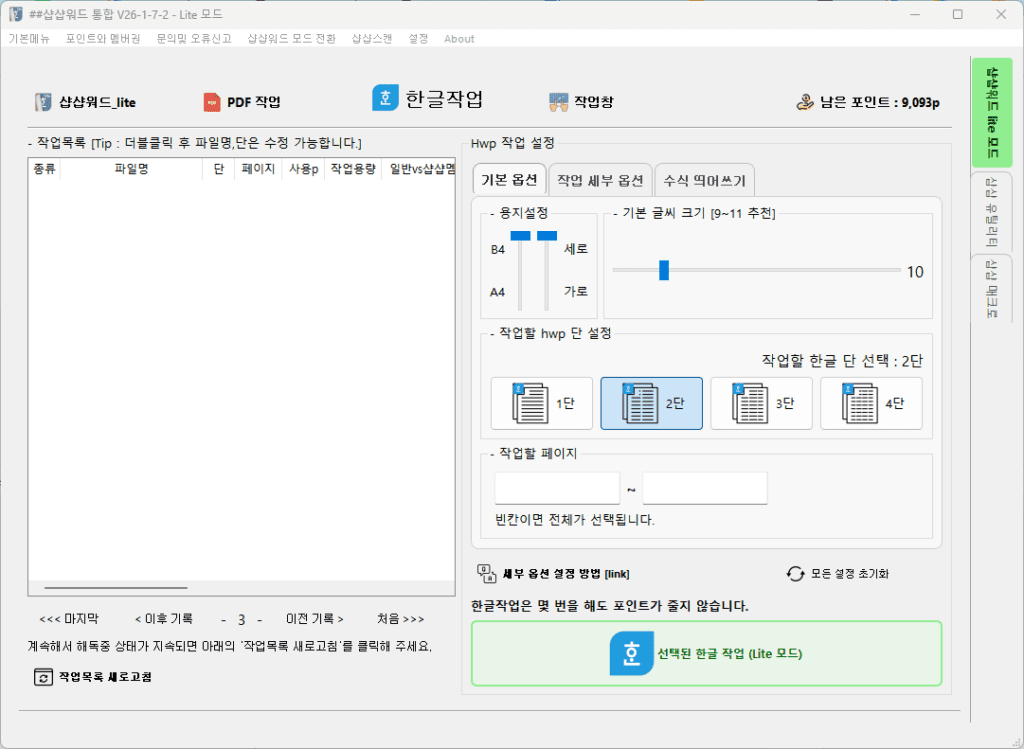Viewport: 1024px width, 749px height.
Task: Click the points icon next to 남은 포인트
Action: (803, 102)
